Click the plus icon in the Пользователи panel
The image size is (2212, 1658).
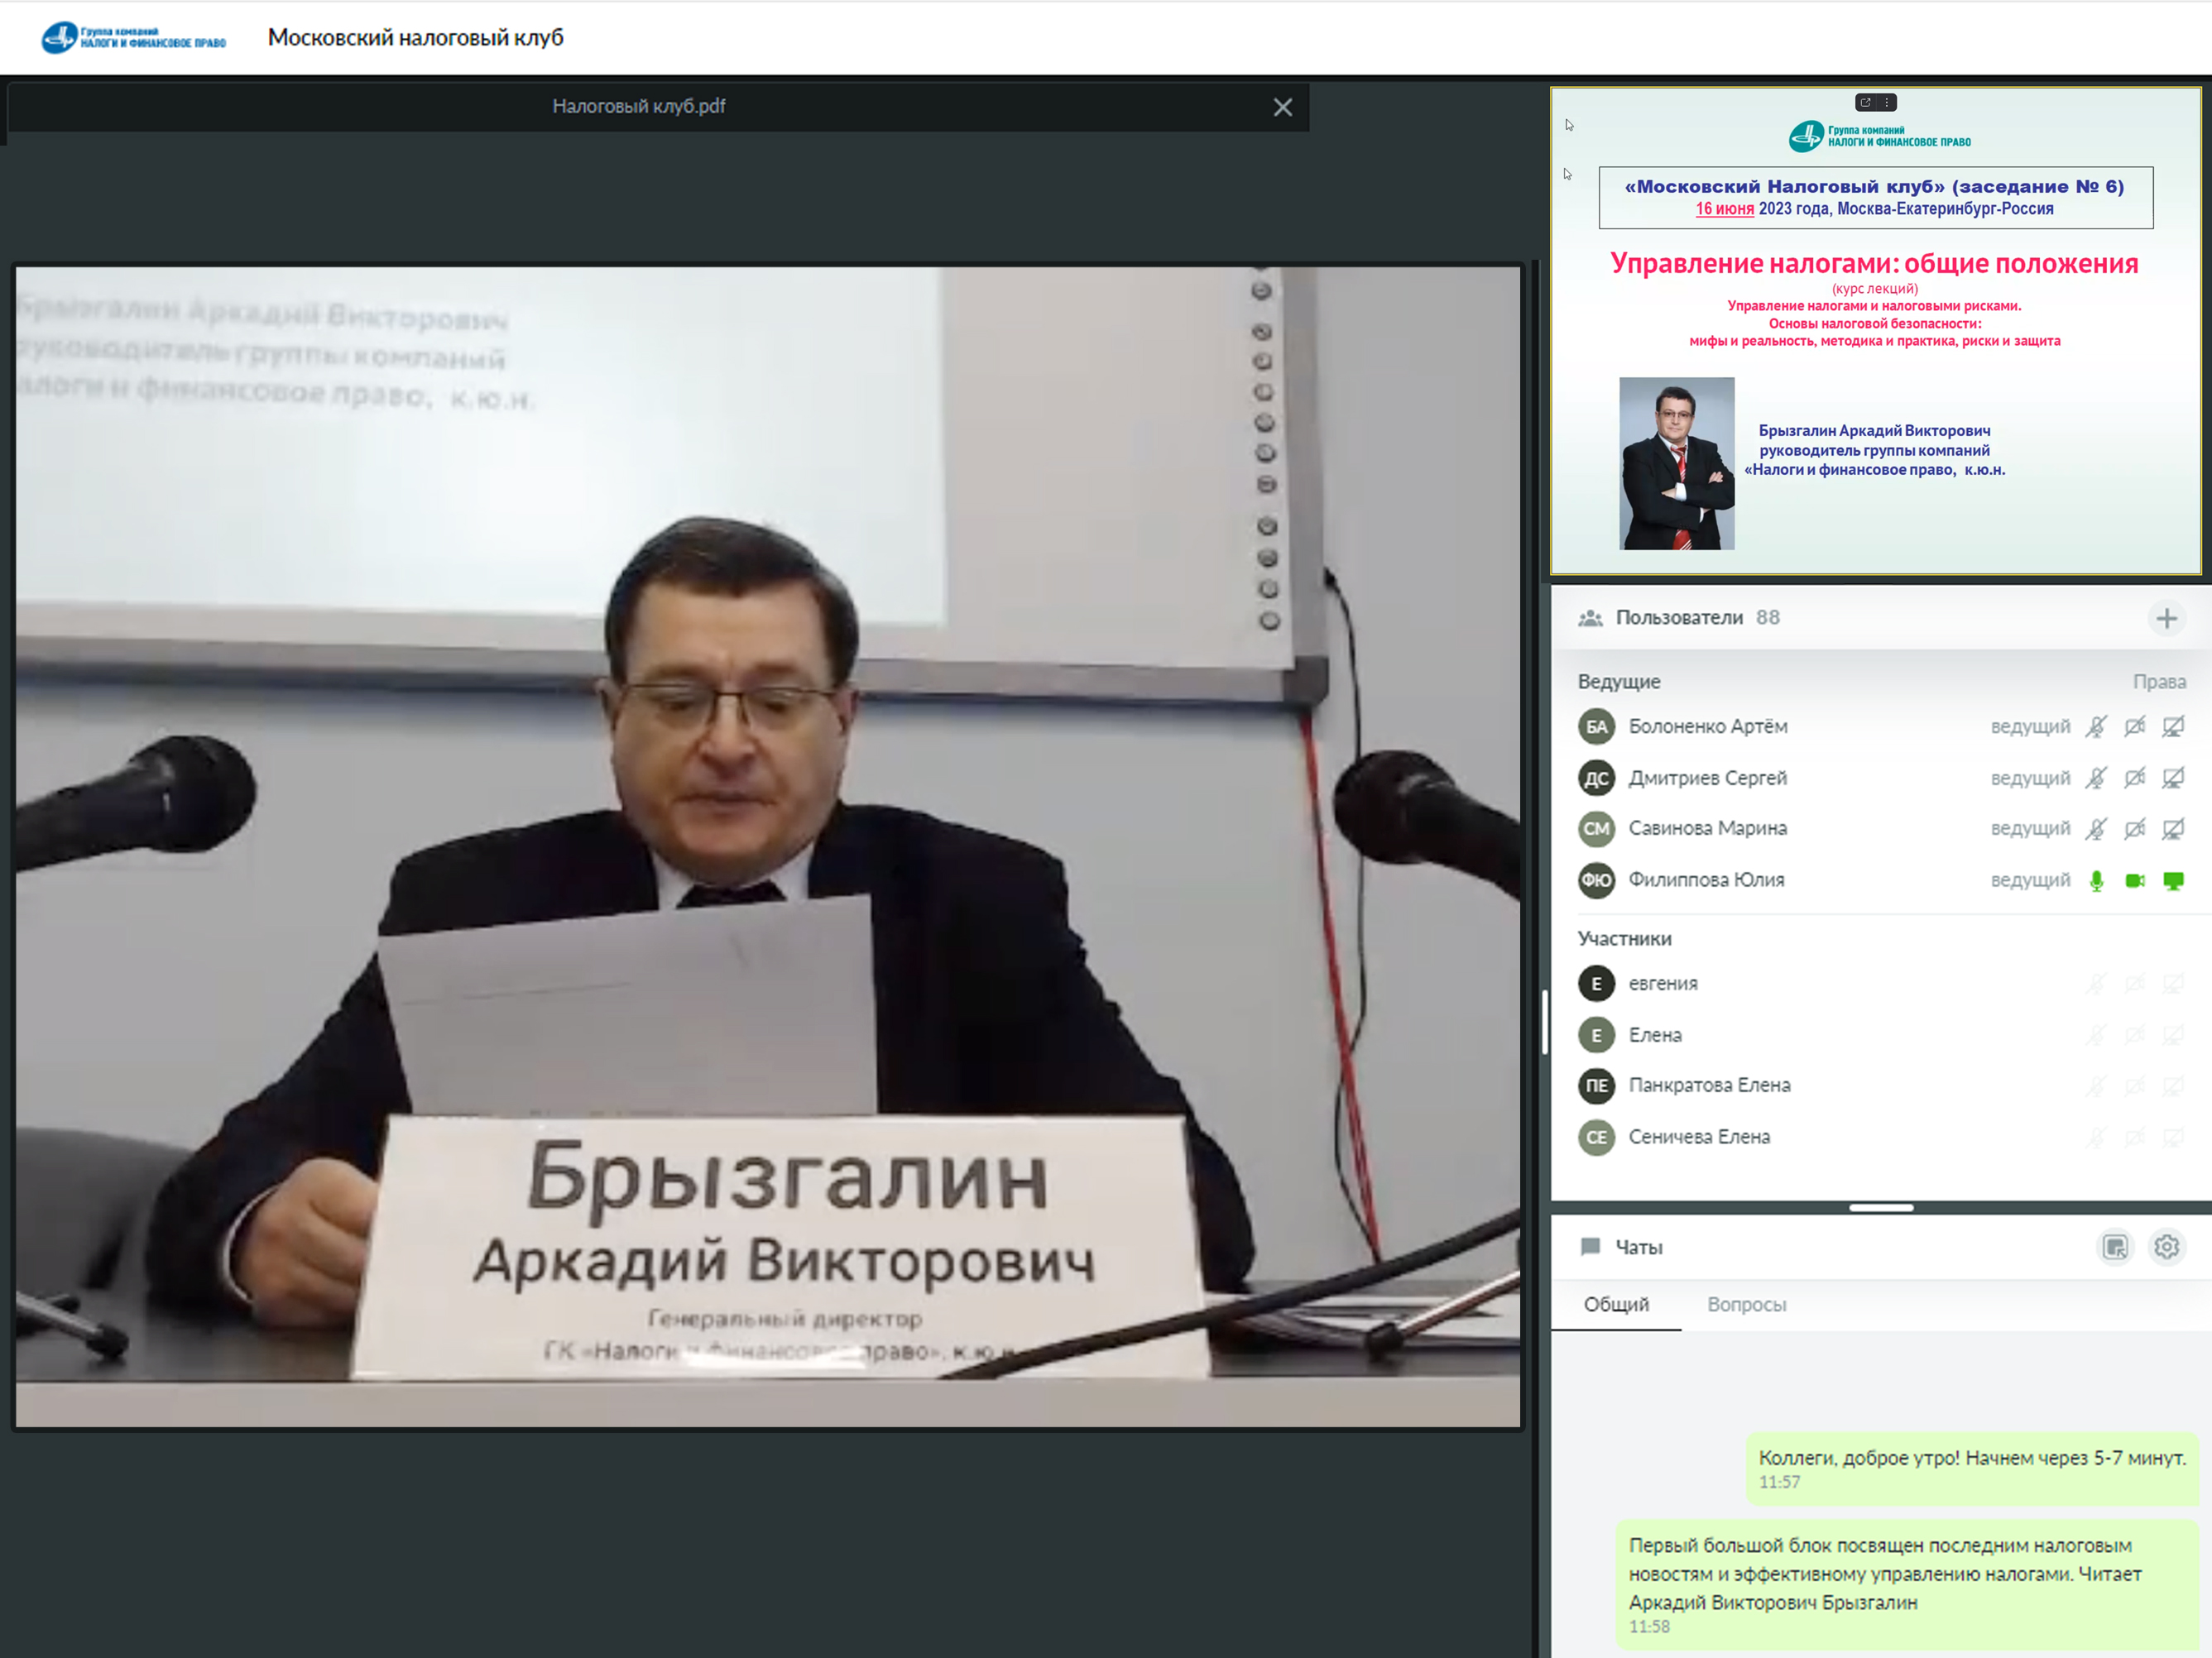[2166, 618]
